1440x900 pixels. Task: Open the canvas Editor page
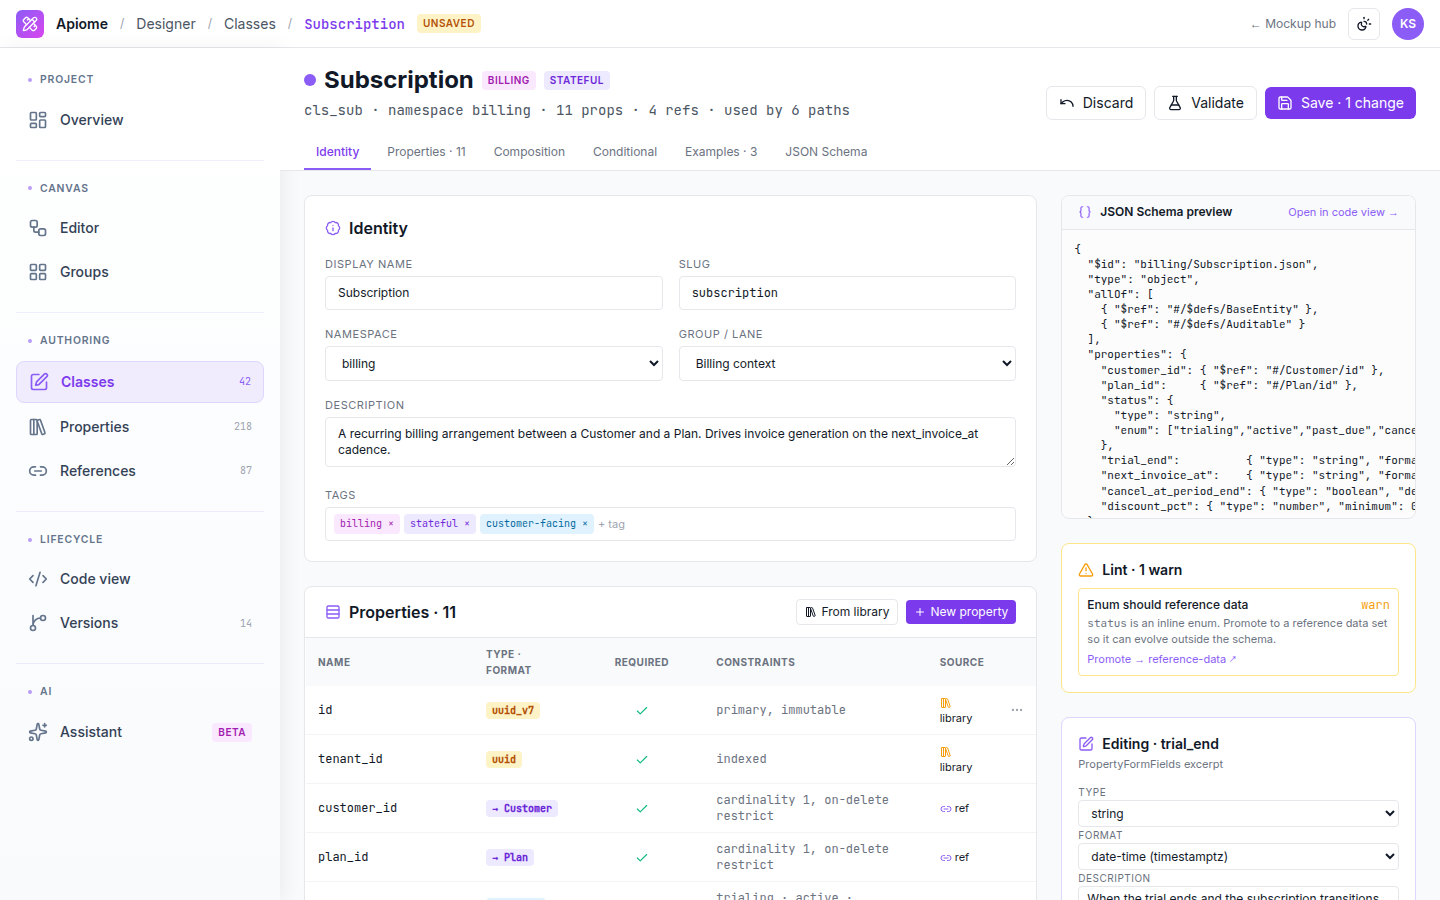[140, 228]
